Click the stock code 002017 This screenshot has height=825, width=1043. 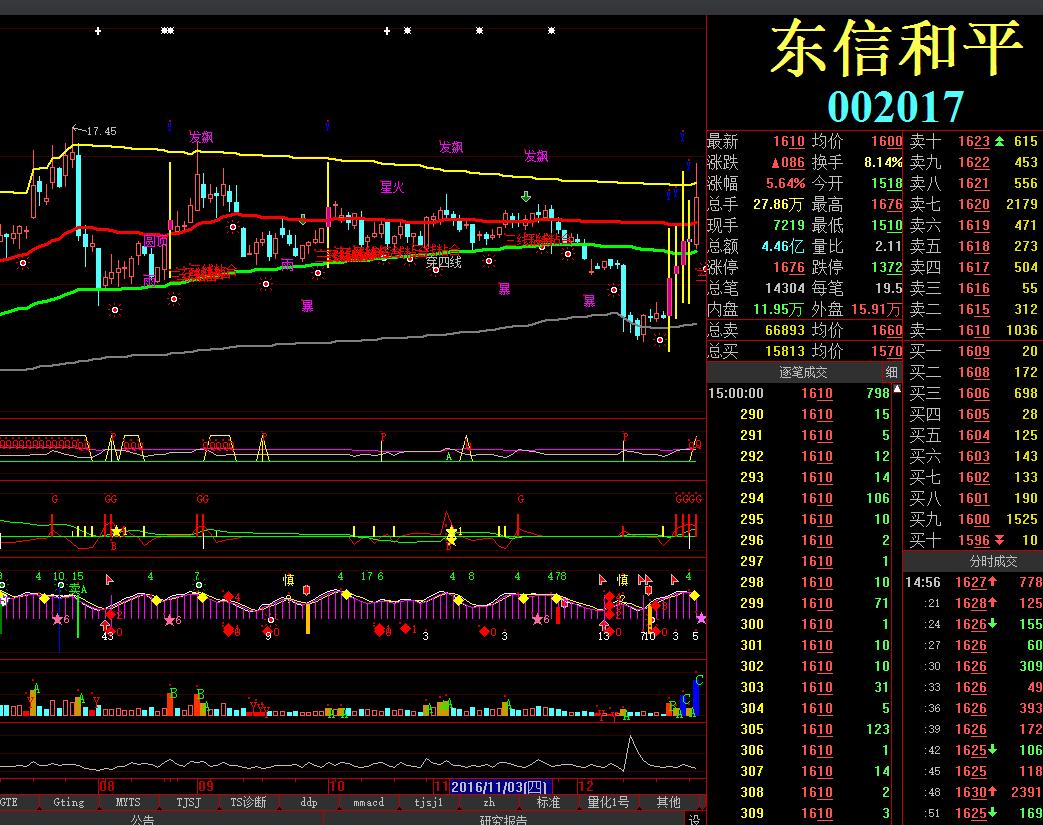coord(895,106)
